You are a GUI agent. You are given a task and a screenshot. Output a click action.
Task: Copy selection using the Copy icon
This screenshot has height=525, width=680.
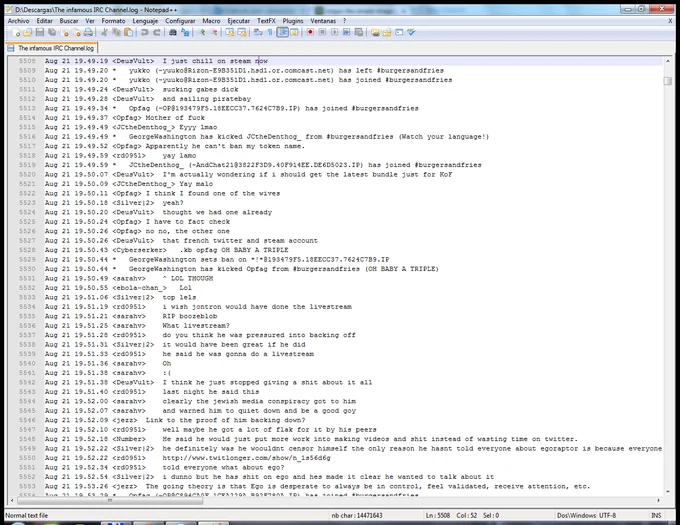click(116, 32)
